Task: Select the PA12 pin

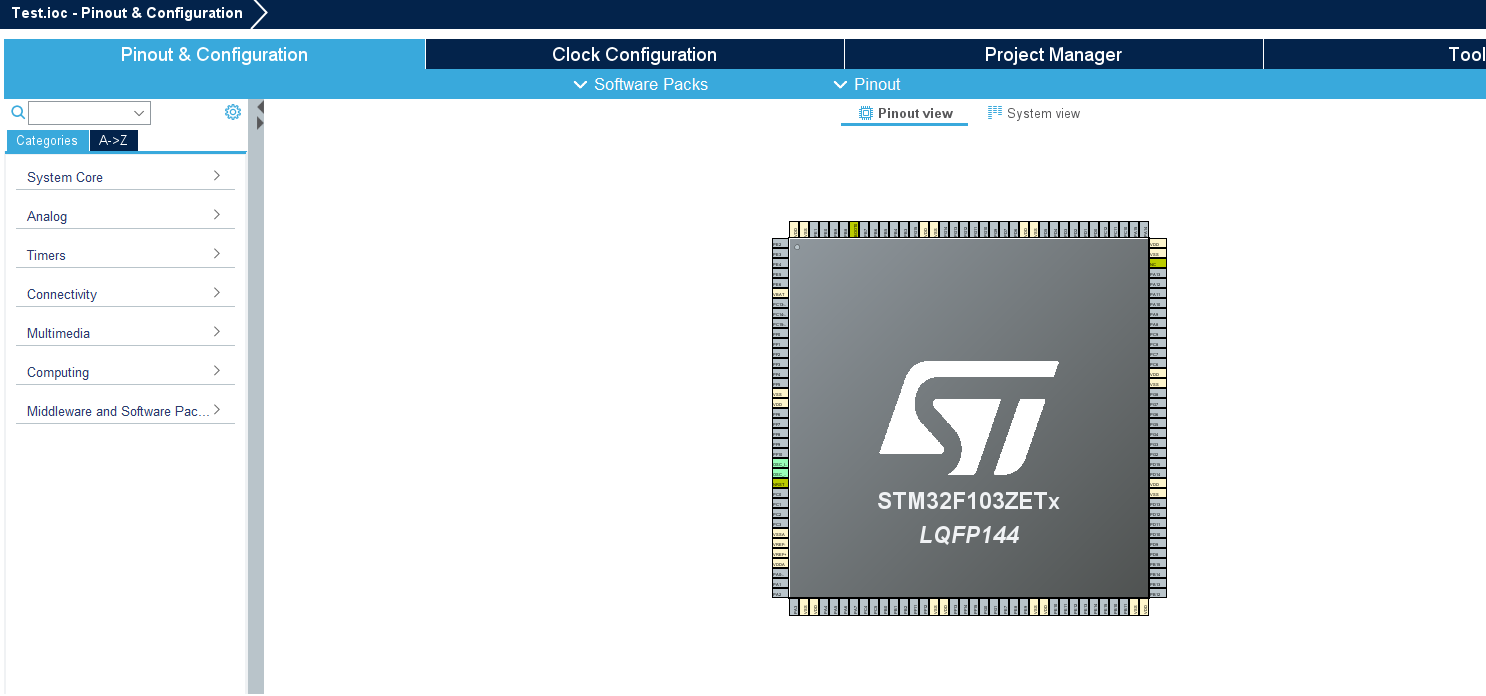Action: click(1158, 283)
